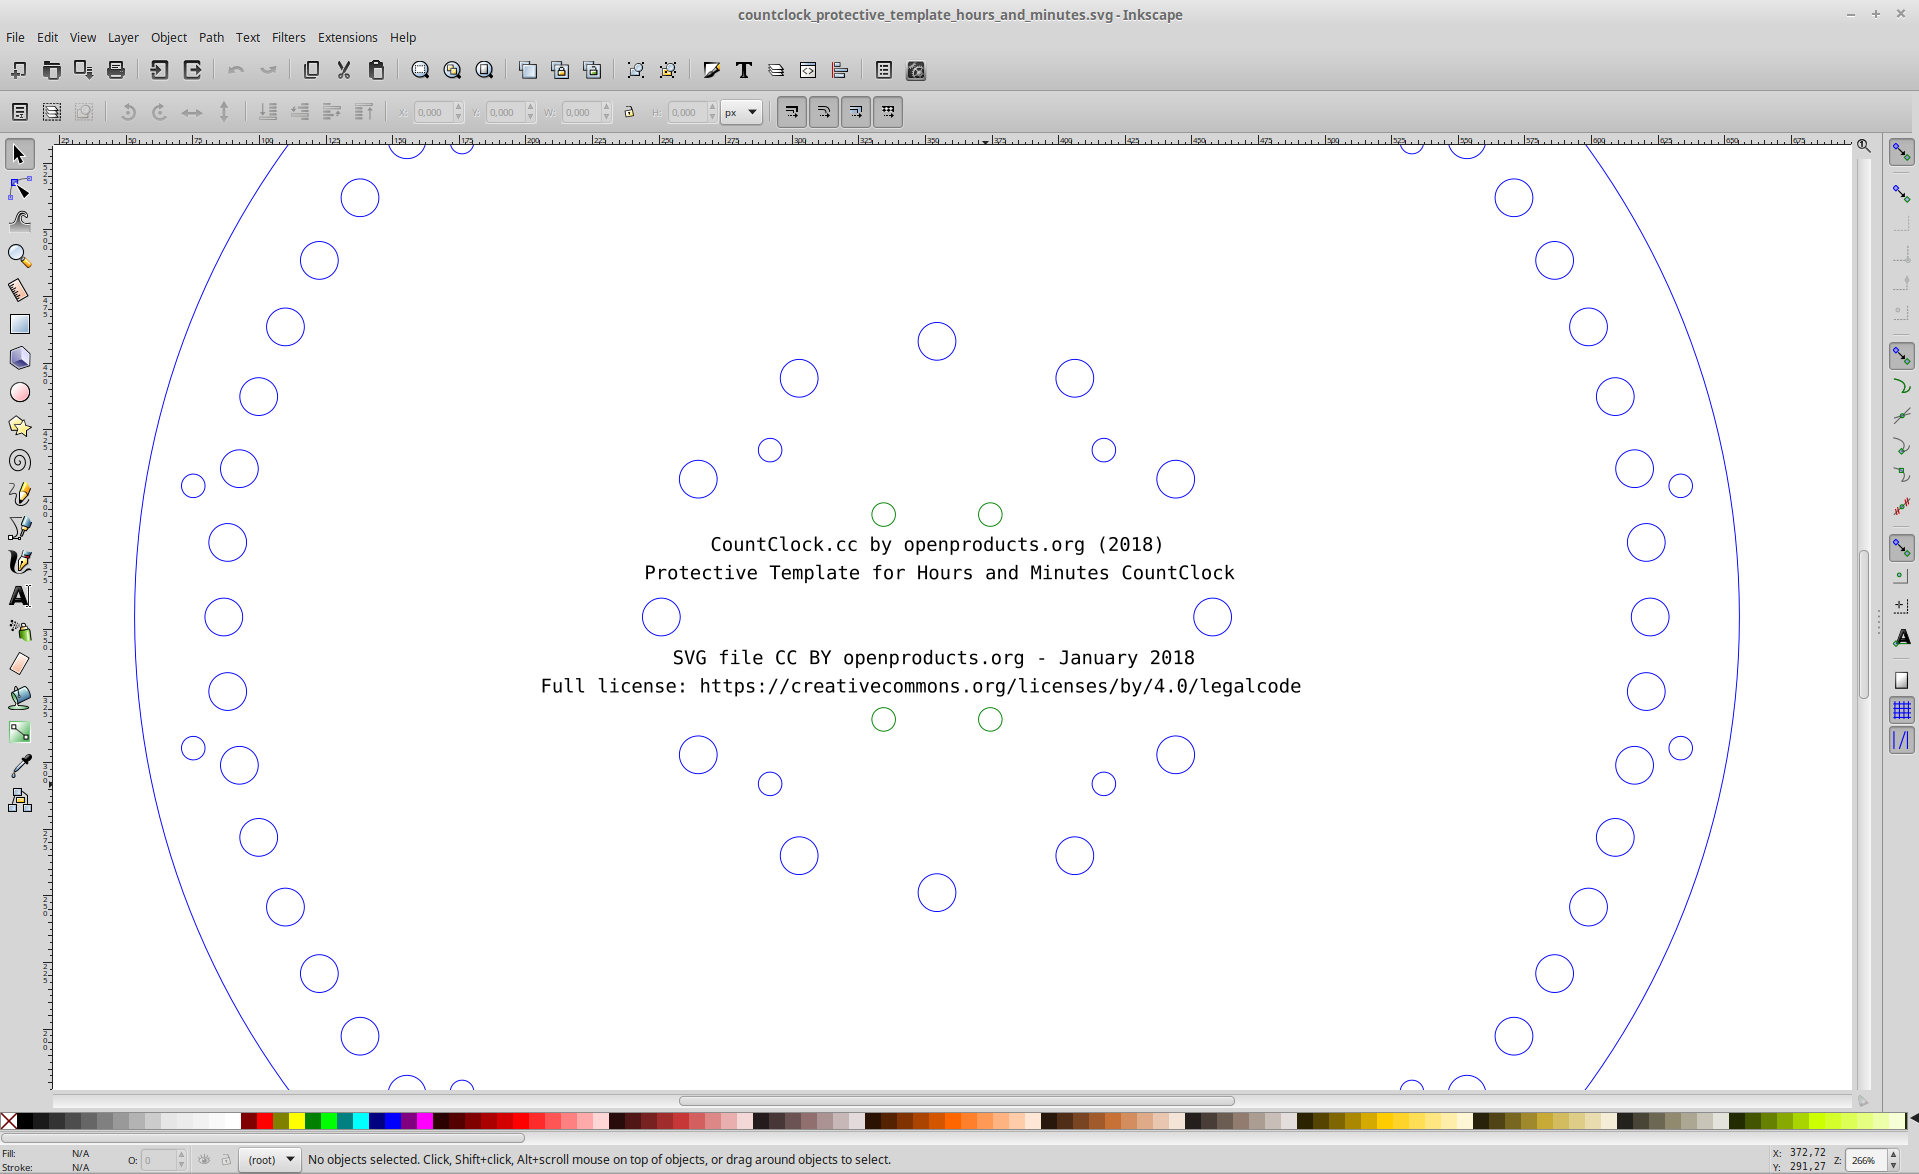Toggle move patterns with object
1919x1174 pixels.
pos(888,112)
